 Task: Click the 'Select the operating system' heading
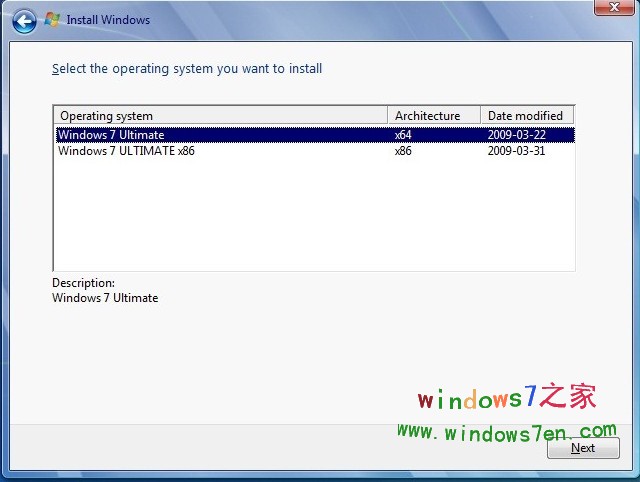pos(187,69)
